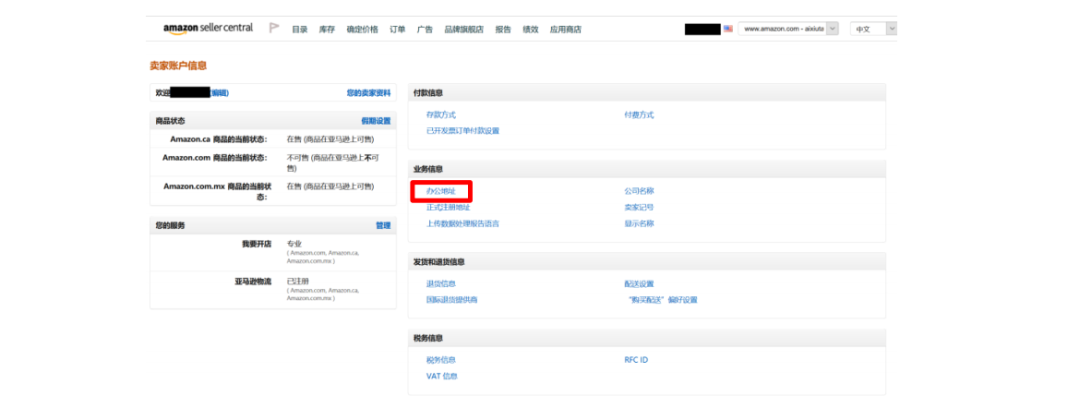
Task: Open the 应用商店 menu
Action: 565,30
